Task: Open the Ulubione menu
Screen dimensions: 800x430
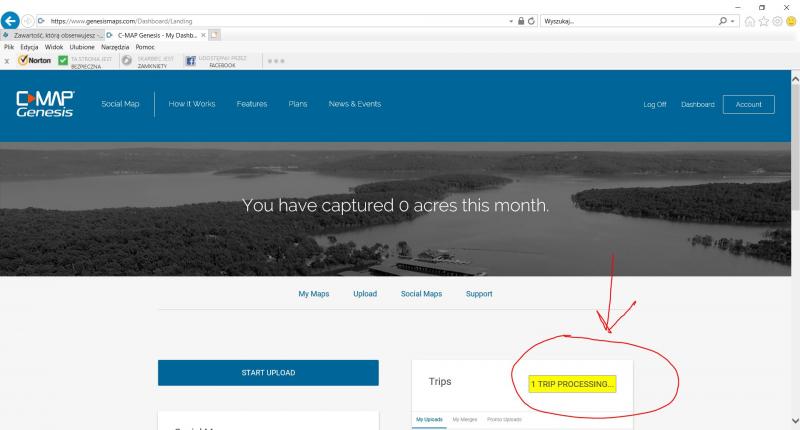Action: [x=83, y=47]
